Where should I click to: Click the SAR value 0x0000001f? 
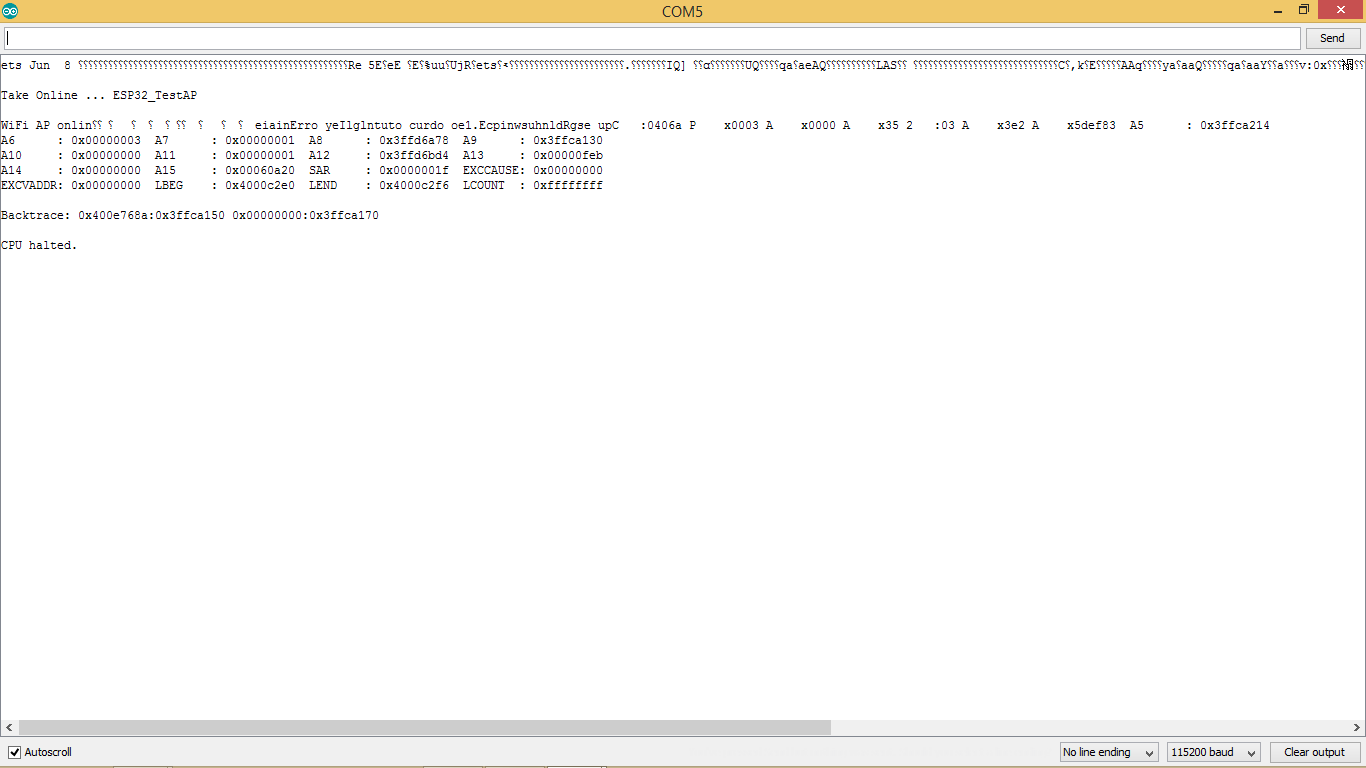(x=414, y=170)
